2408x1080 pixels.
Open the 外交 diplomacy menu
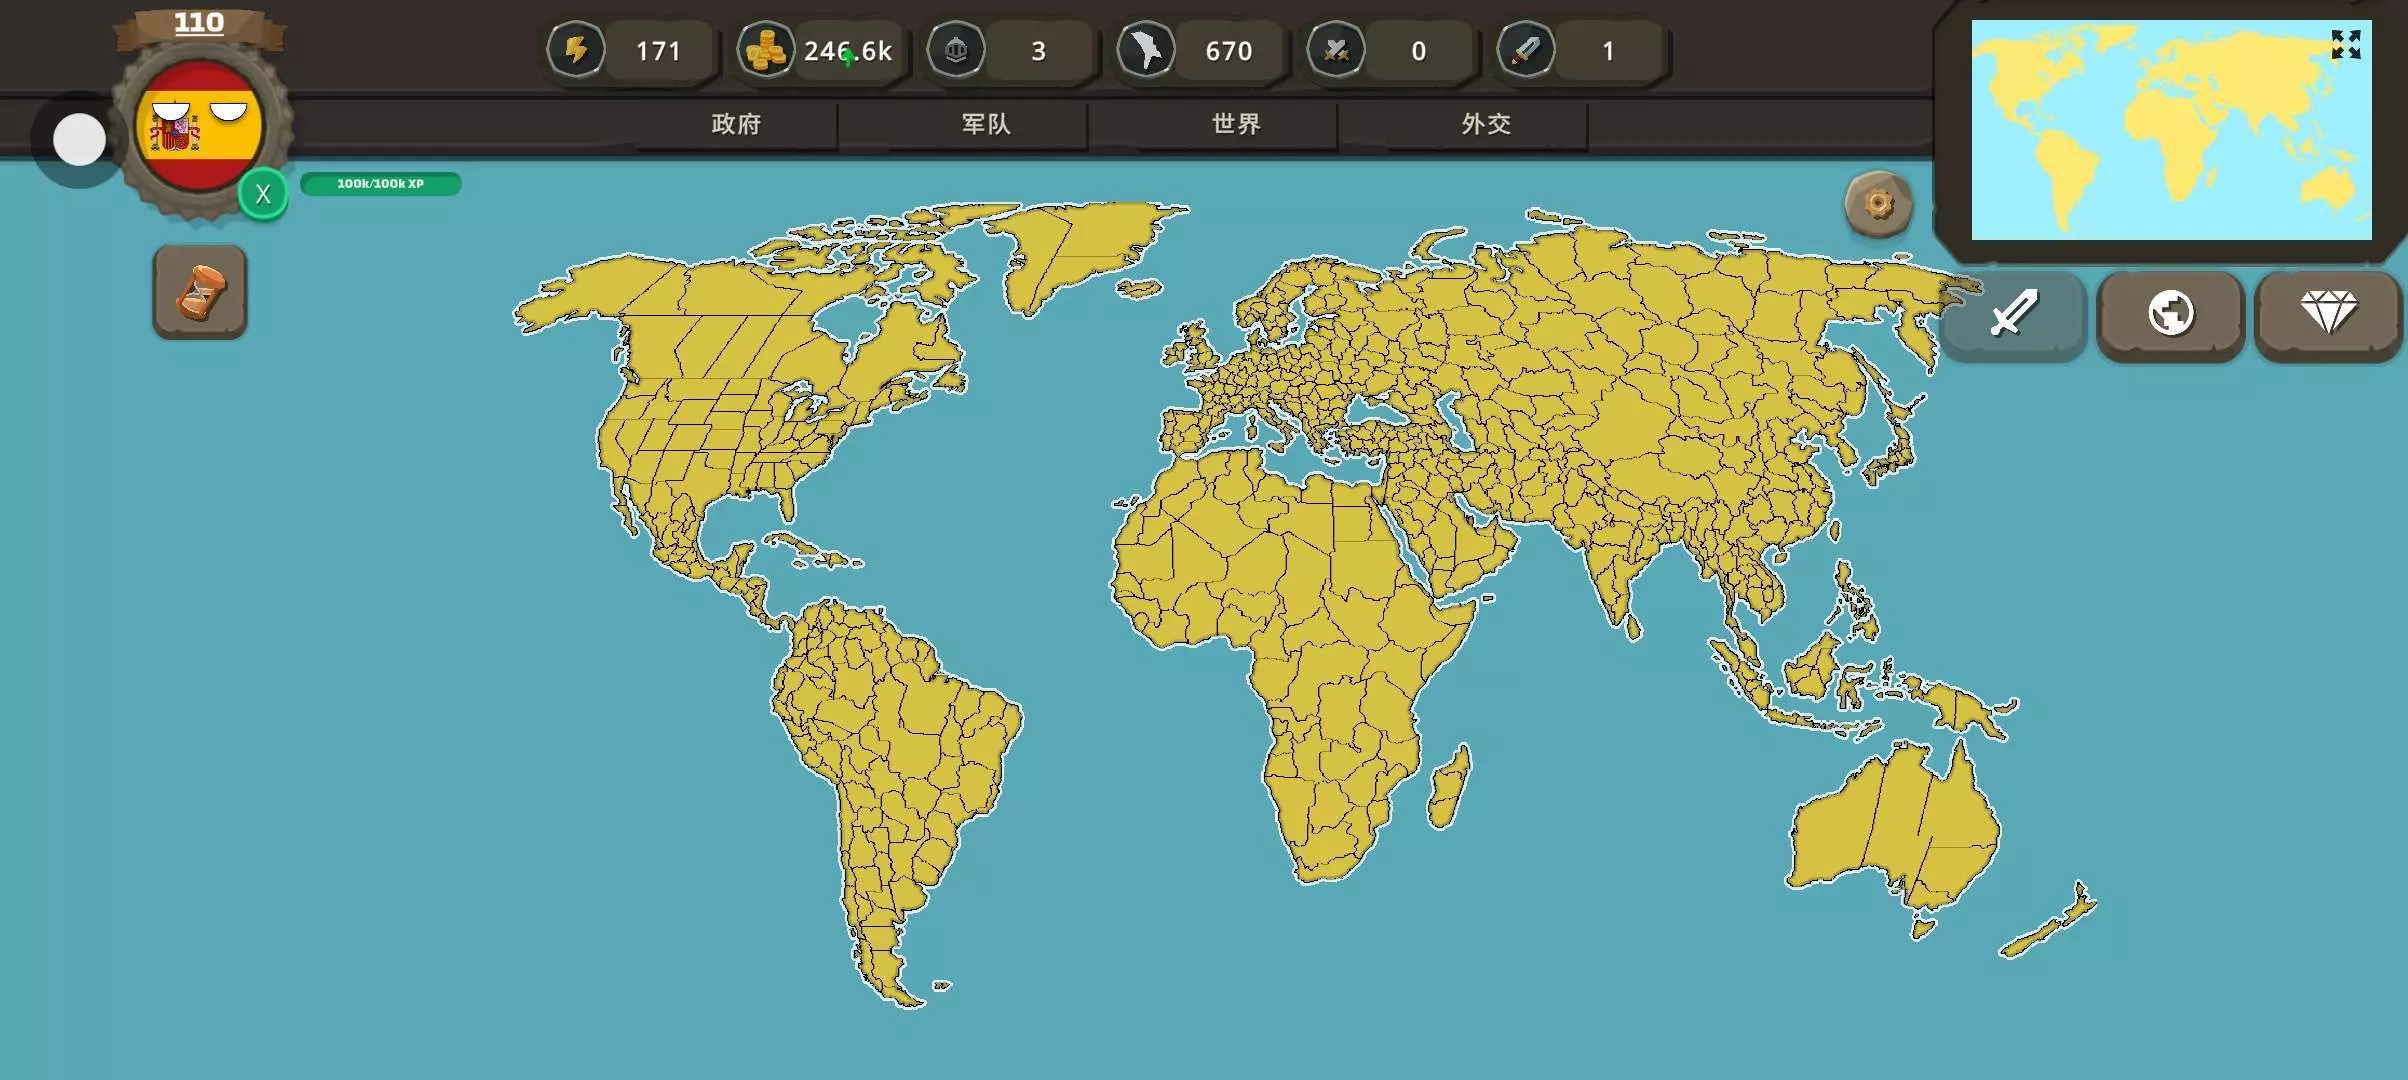(x=1486, y=124)
